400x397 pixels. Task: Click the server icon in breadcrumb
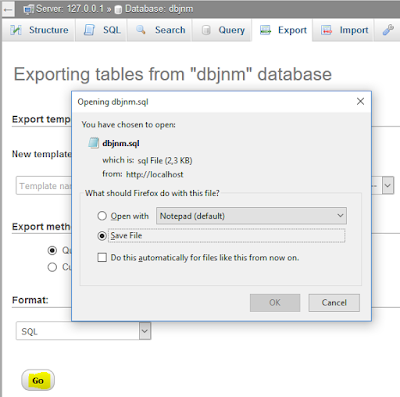29,9
